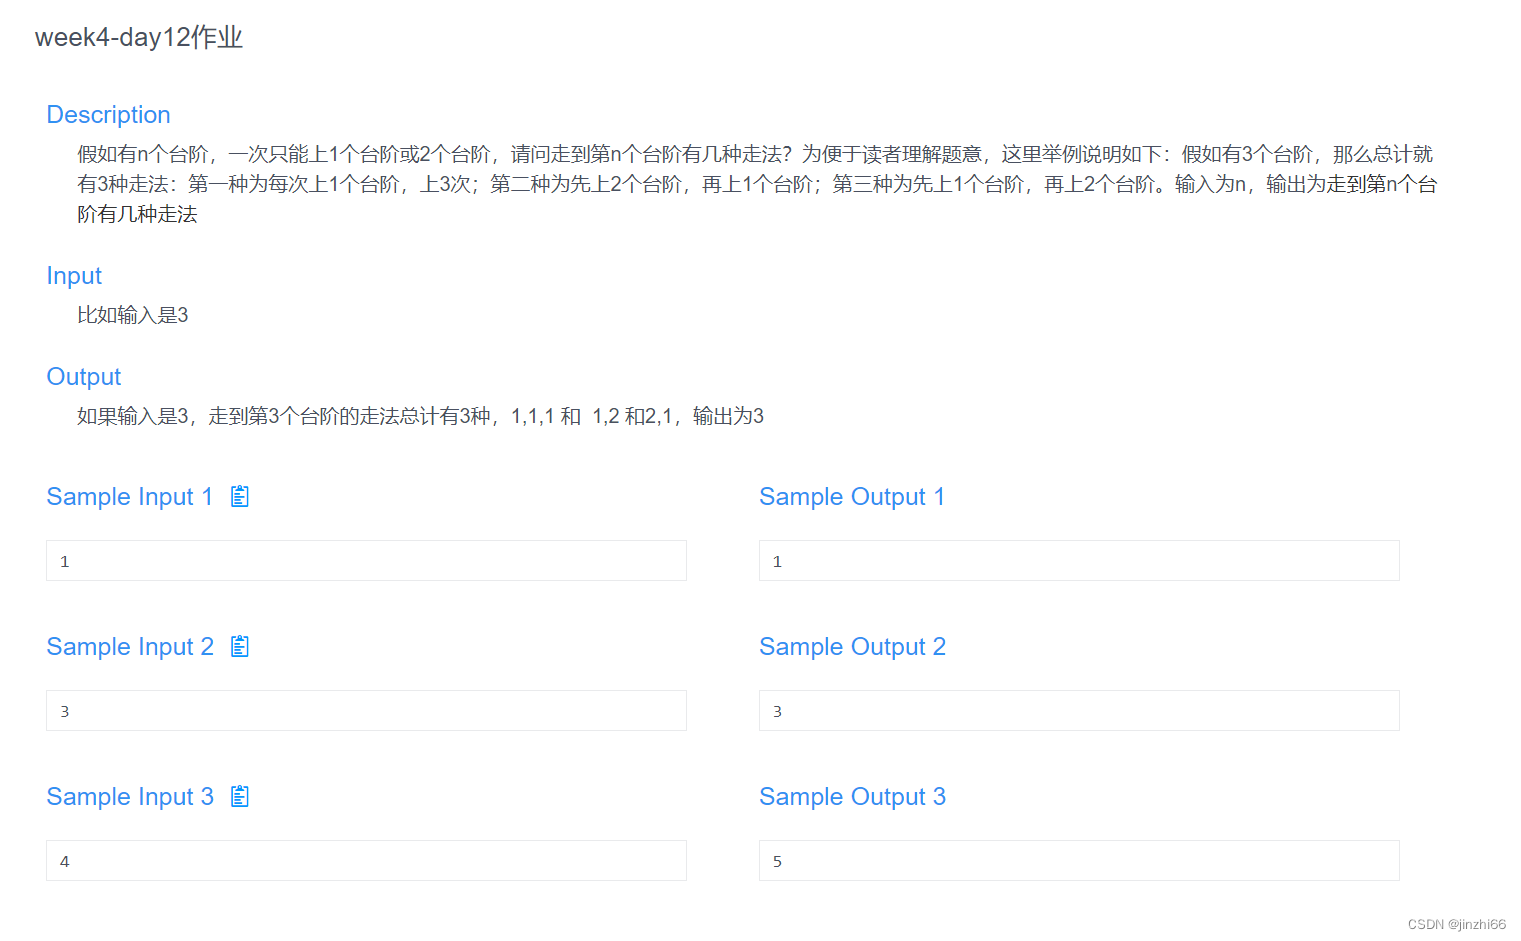The image size is (1521, 941).
Task: Click the Sample Output 3 value box
Action: [1079, 861]
